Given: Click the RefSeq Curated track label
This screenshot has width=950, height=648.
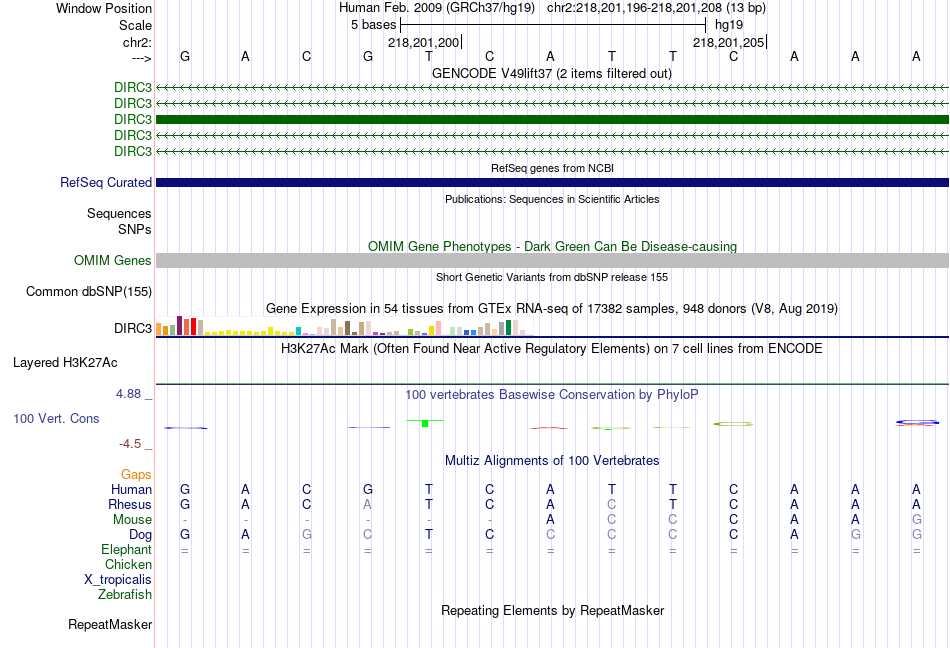Looking at the screenshot, I should (106, 182).
